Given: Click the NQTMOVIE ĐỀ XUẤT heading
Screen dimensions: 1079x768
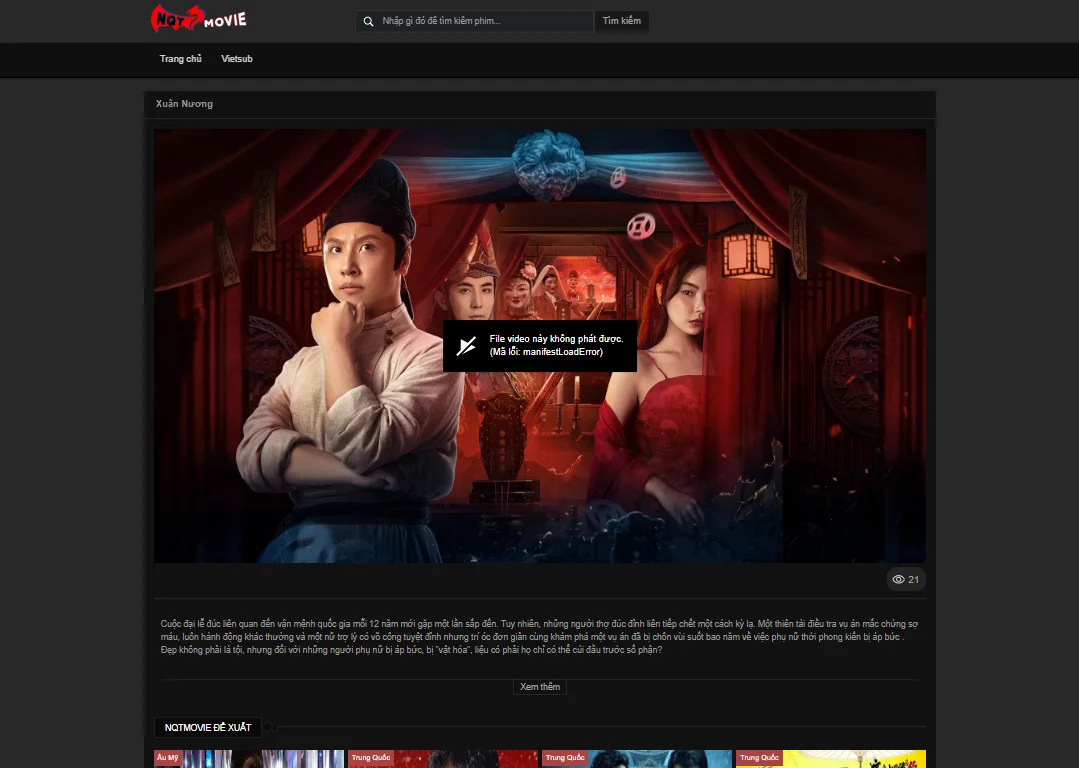Looking at the screenshot, I should (207, 727).
